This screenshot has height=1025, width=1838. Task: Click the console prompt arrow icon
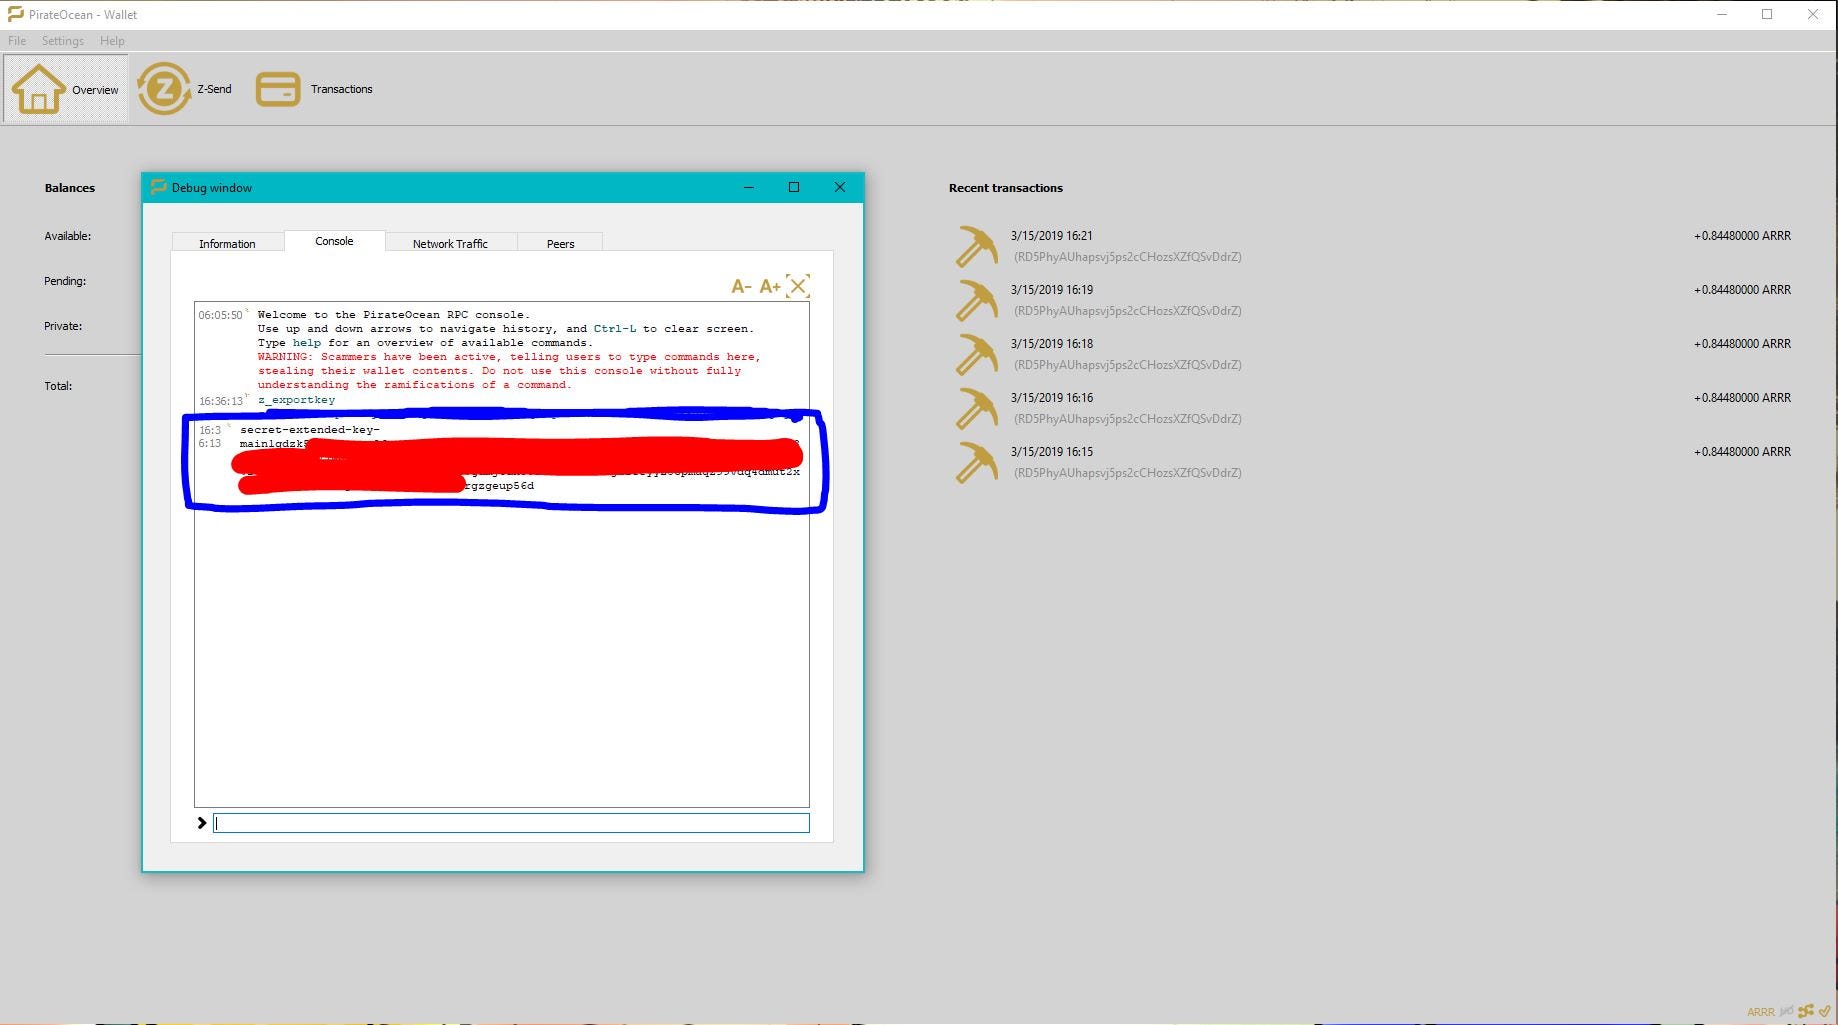(x=202, y=823)
